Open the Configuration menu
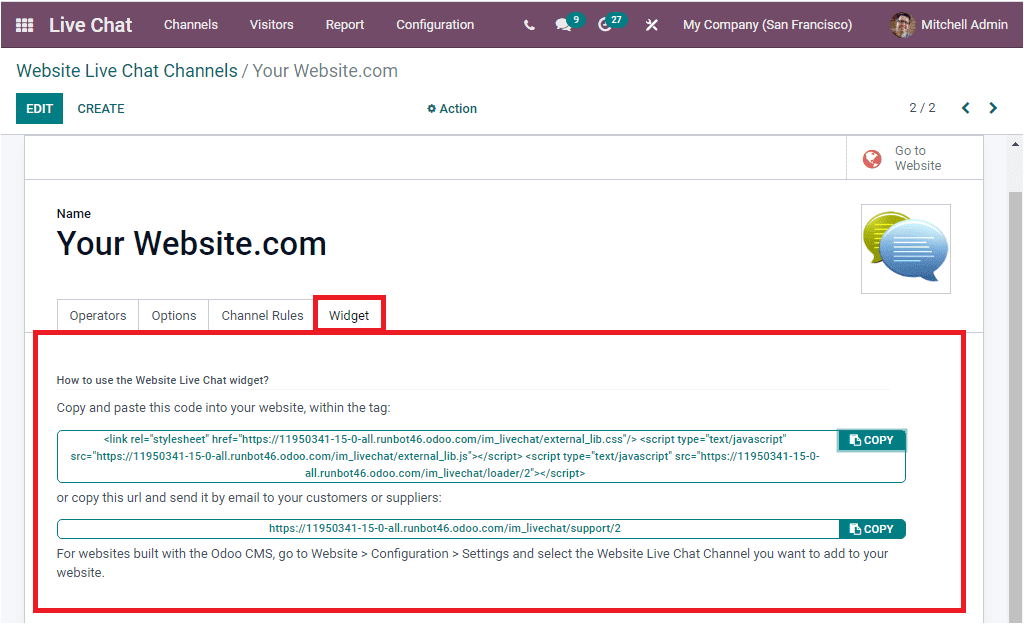 pyautogui.click(x=435, y=25)
